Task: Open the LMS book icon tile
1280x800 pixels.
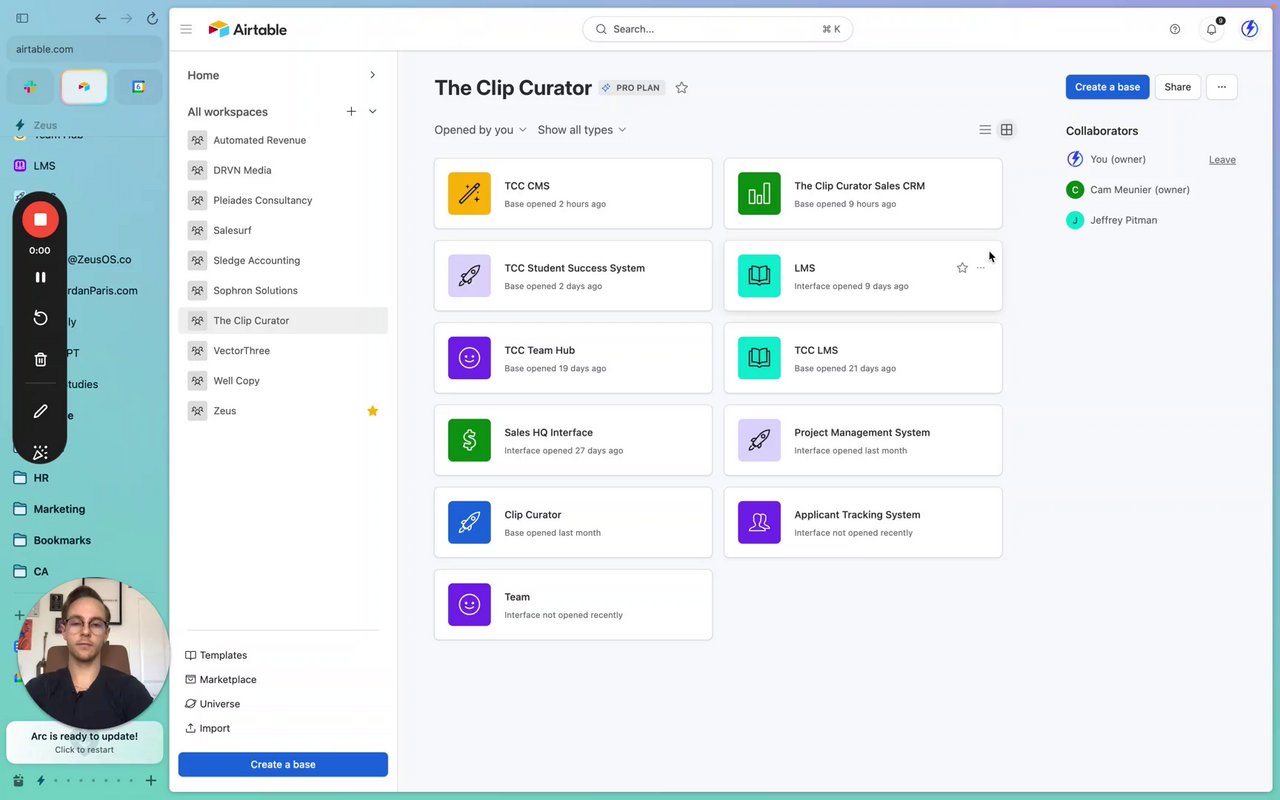Action: tap(759, 276)
